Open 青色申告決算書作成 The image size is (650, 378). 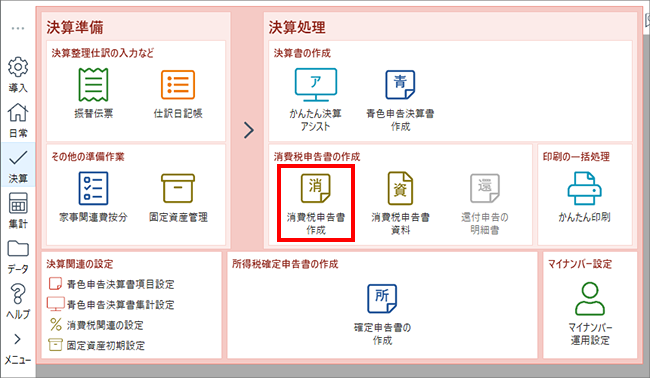pos(400,101)
